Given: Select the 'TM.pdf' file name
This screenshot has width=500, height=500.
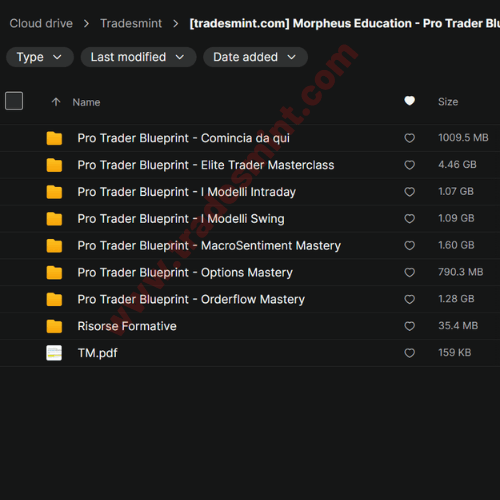Looking at the screenshot, I should coord(98,353).
